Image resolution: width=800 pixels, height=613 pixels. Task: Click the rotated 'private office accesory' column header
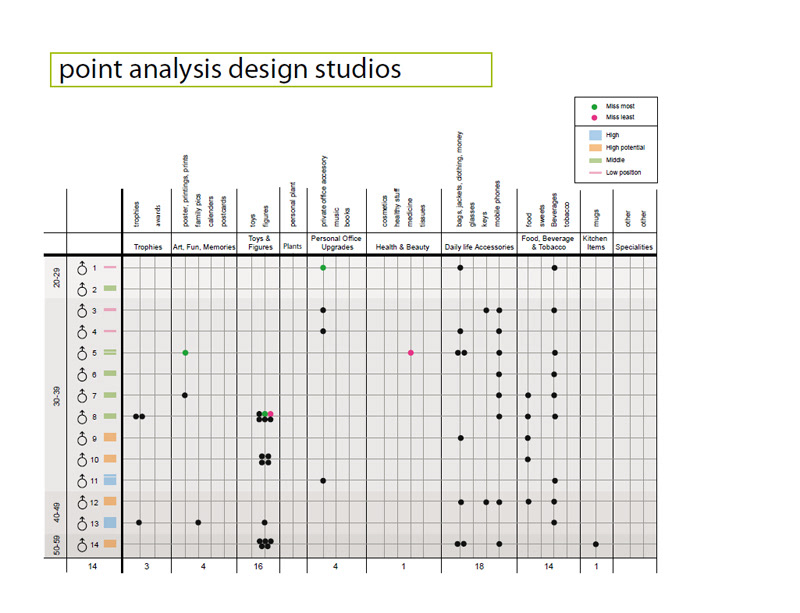click(x=323, y=191)
